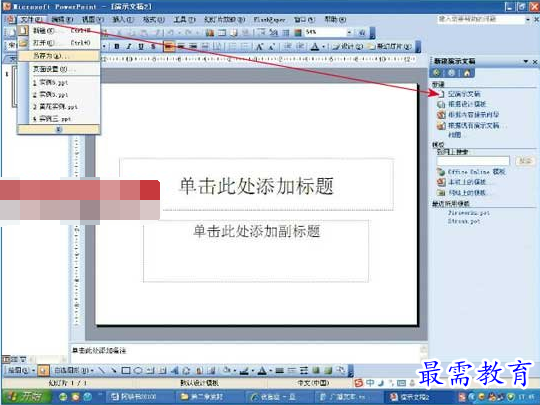The image size is (540, 405).
Task: Toggle the Center alignment button
Action: tap(181, 46)
